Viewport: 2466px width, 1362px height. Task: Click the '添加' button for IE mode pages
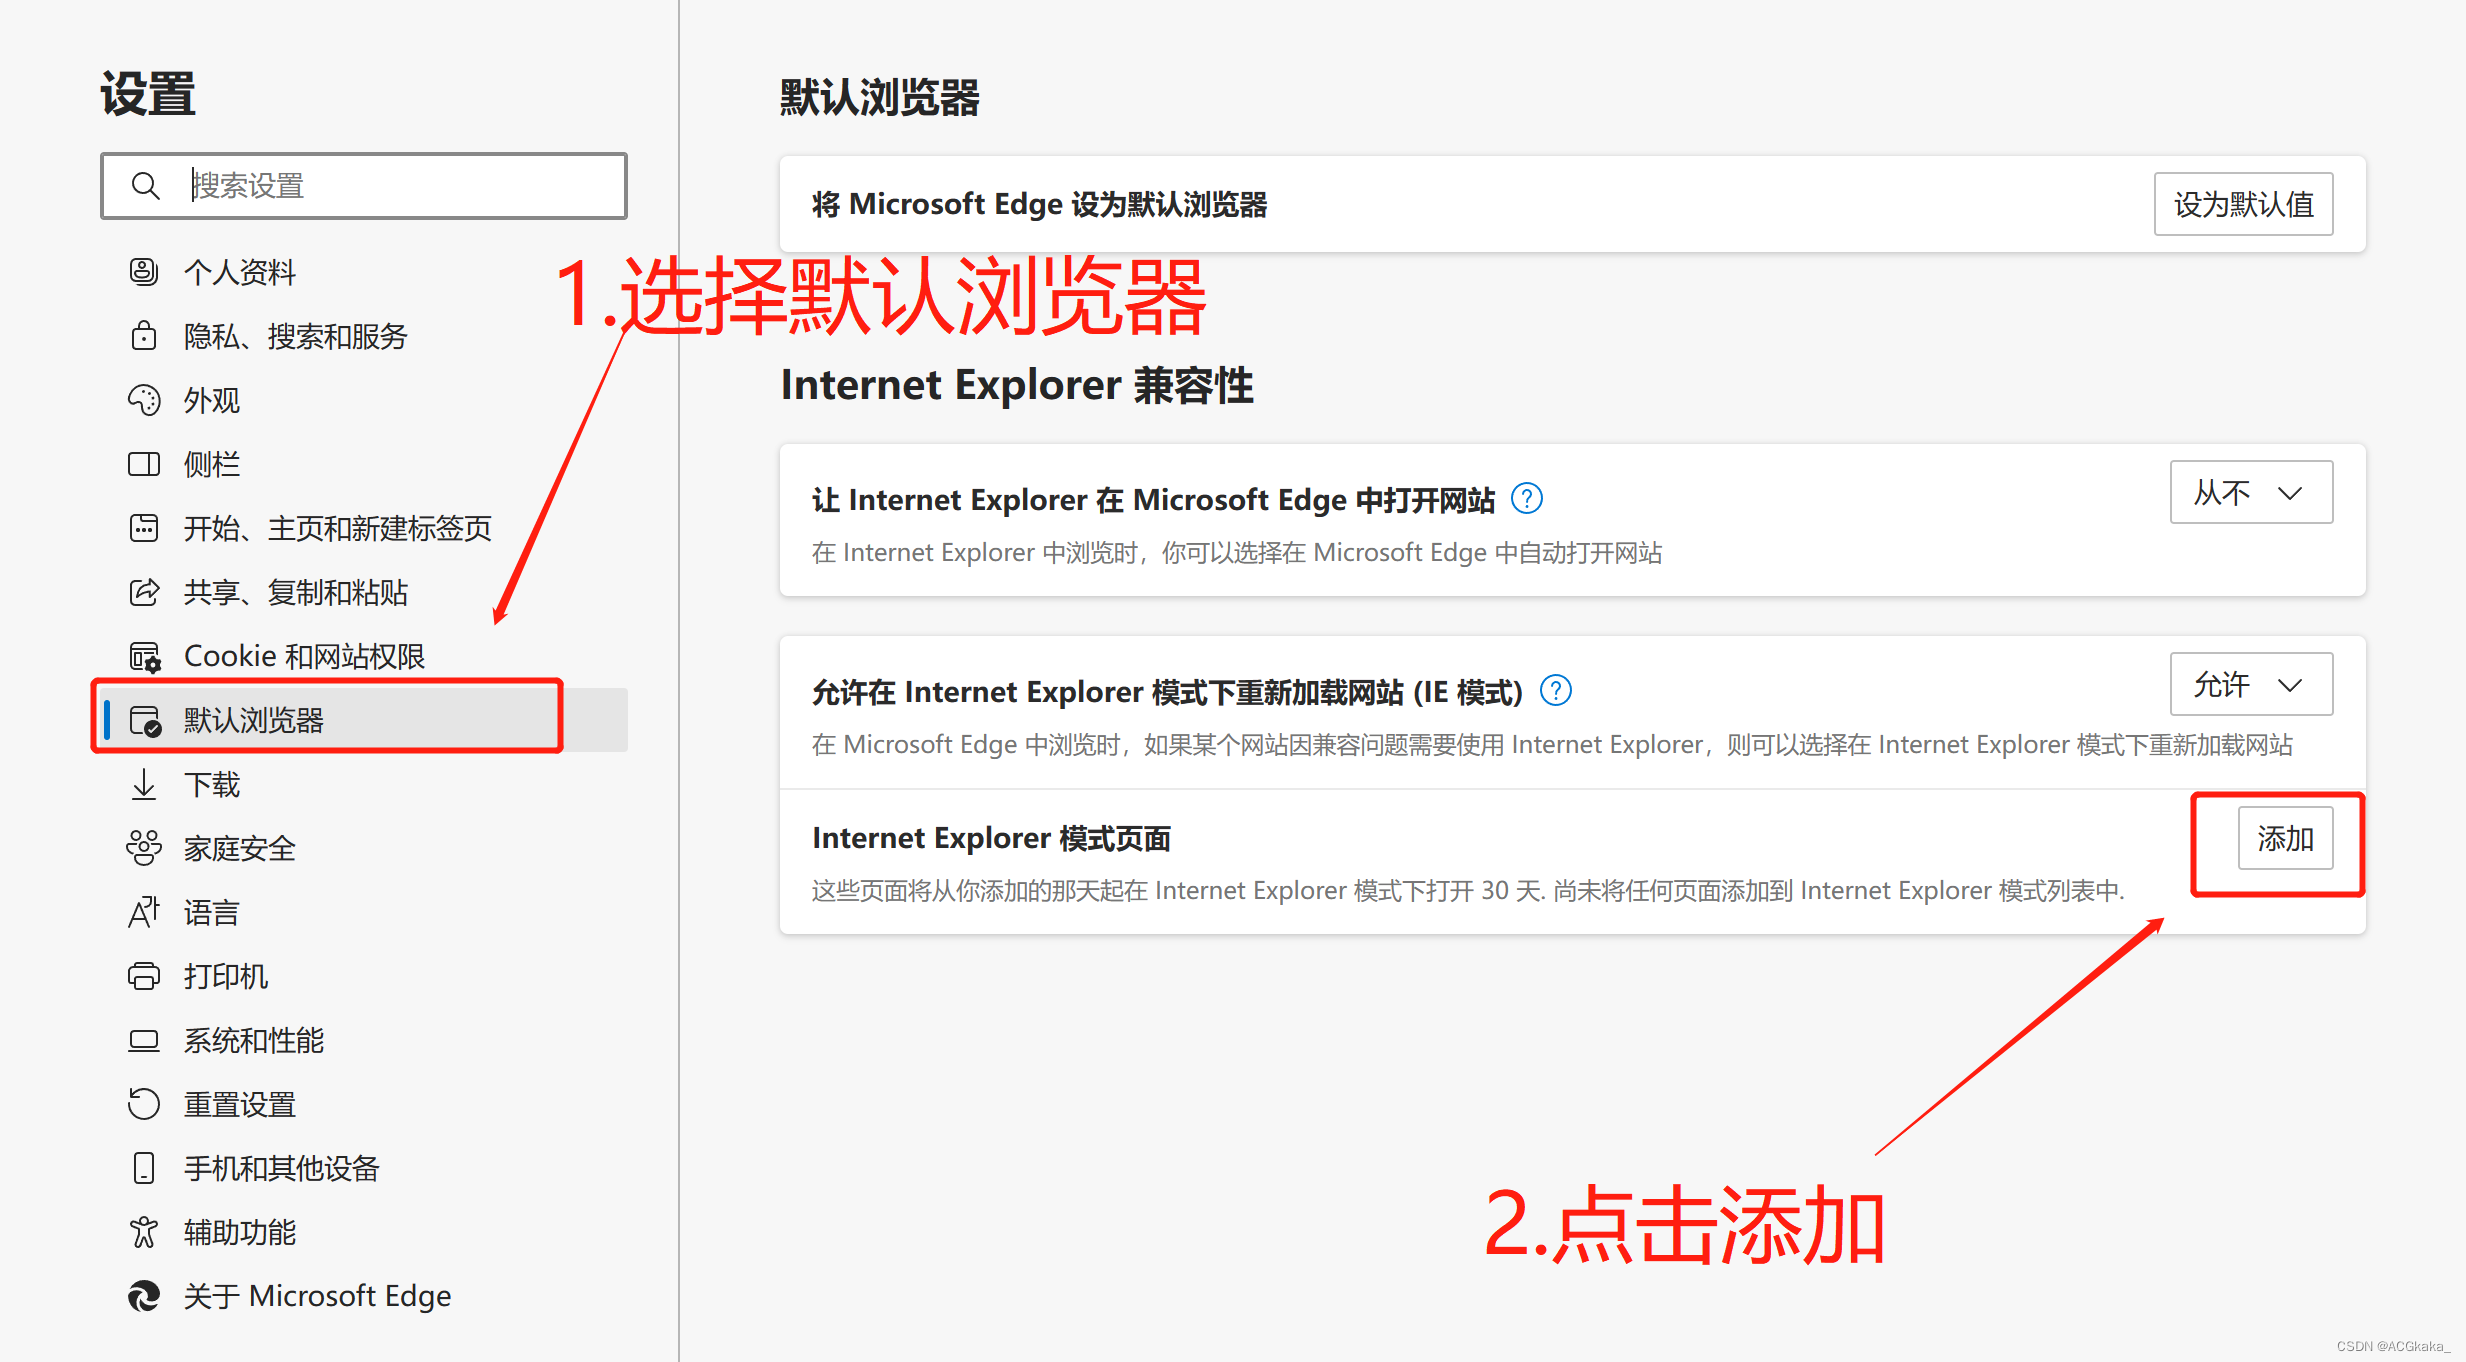point(2285,838)
